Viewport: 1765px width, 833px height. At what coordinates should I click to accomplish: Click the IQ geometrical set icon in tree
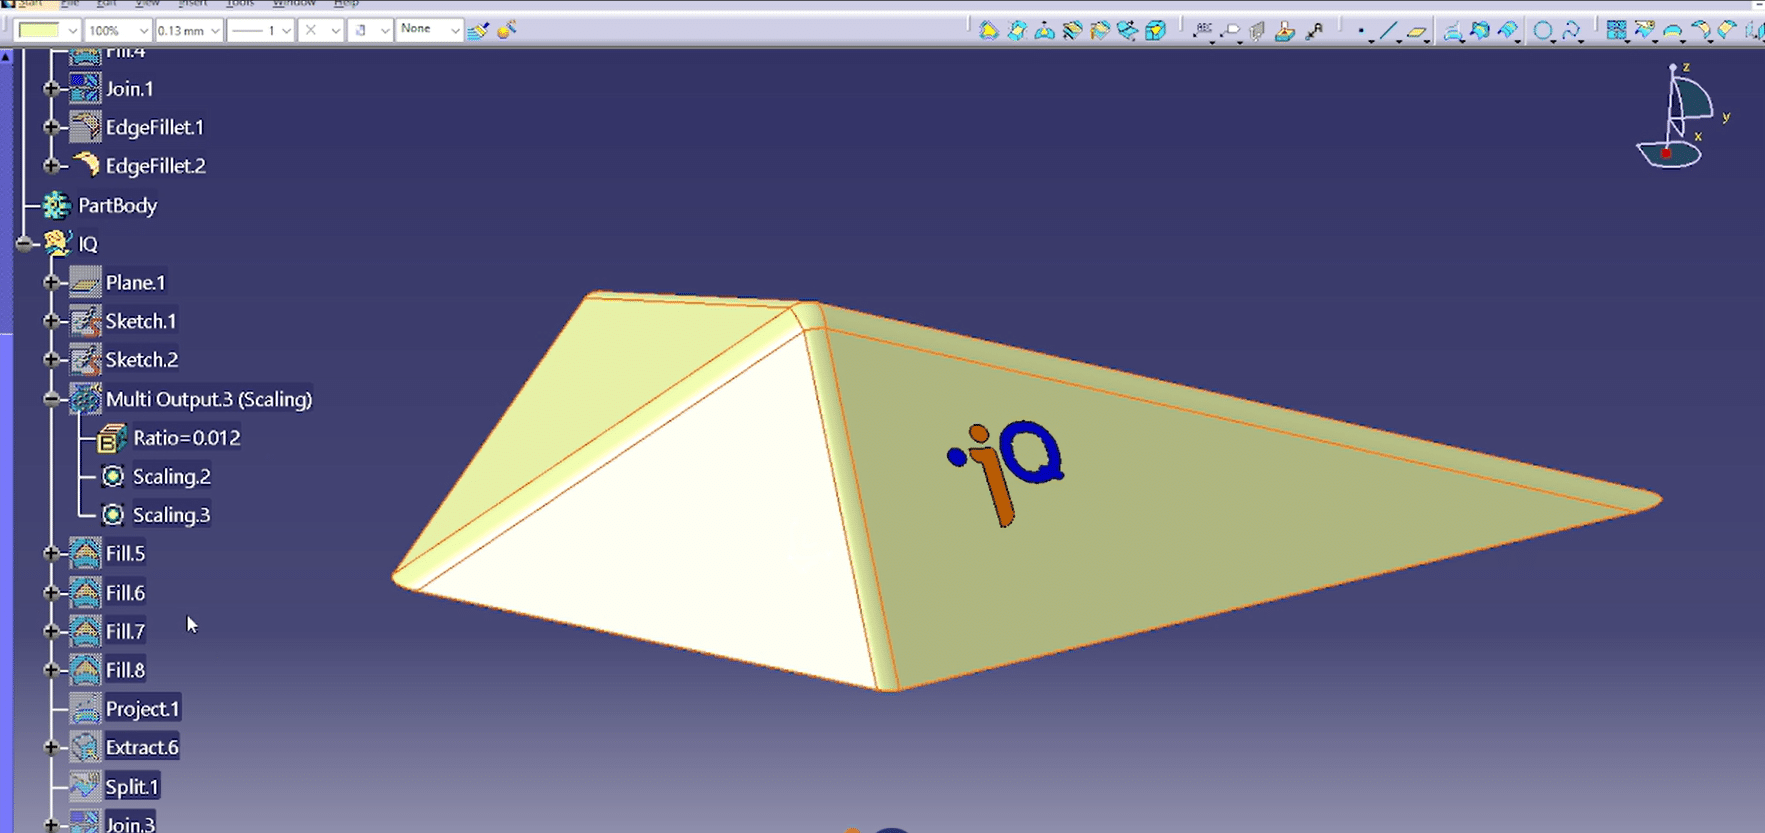click(x=57, y=243)
